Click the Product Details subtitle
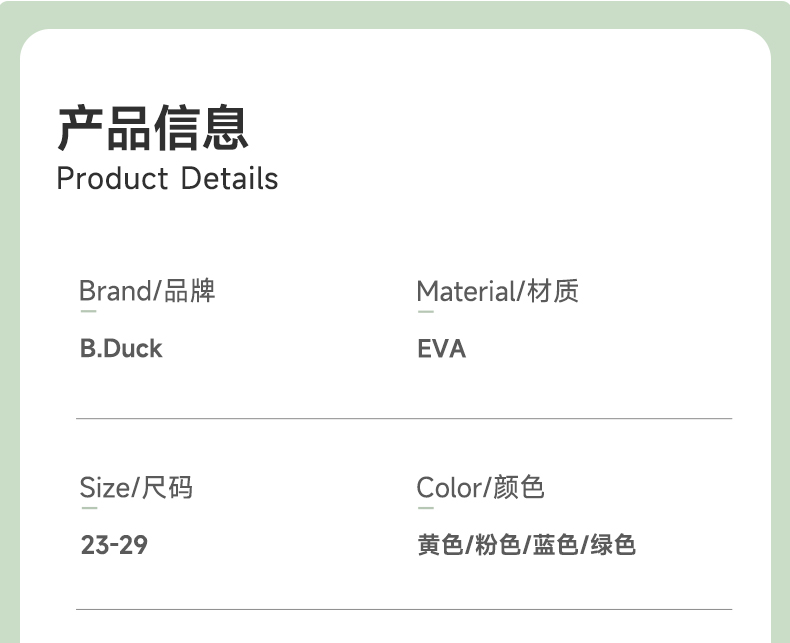This screenshot has width=790, height=643. point(167,179)
